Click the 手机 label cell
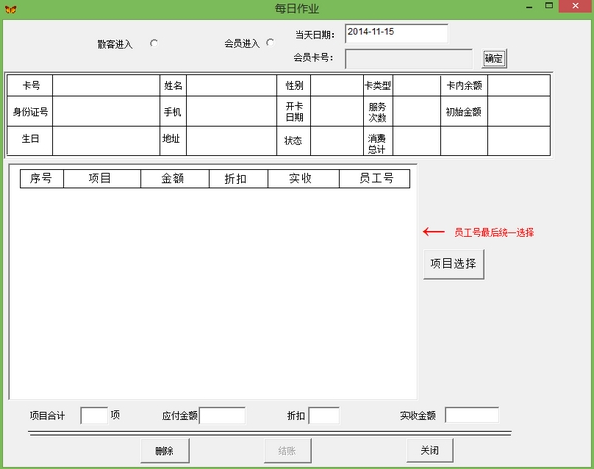 click(x=173, y=111)
